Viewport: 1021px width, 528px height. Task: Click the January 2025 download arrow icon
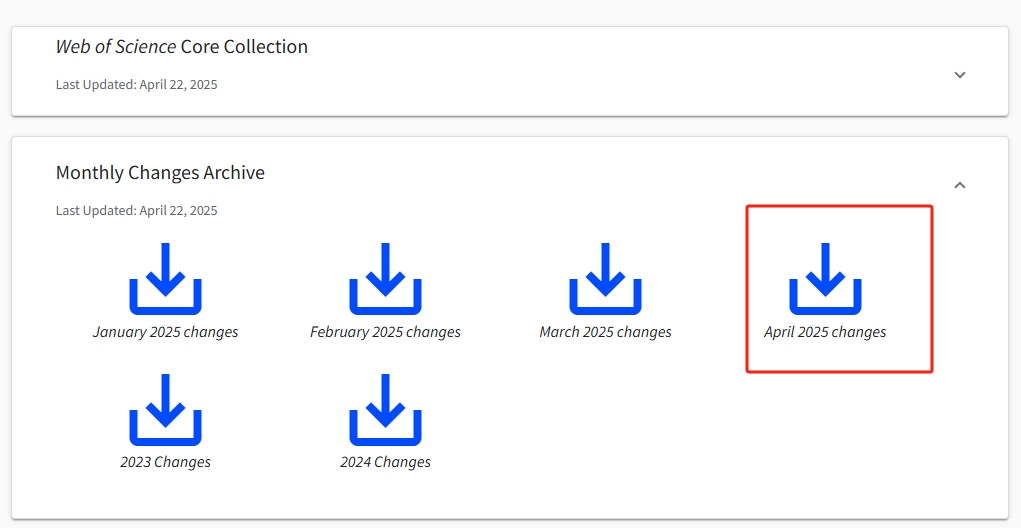pyautogui.click(x=165, y=279)
